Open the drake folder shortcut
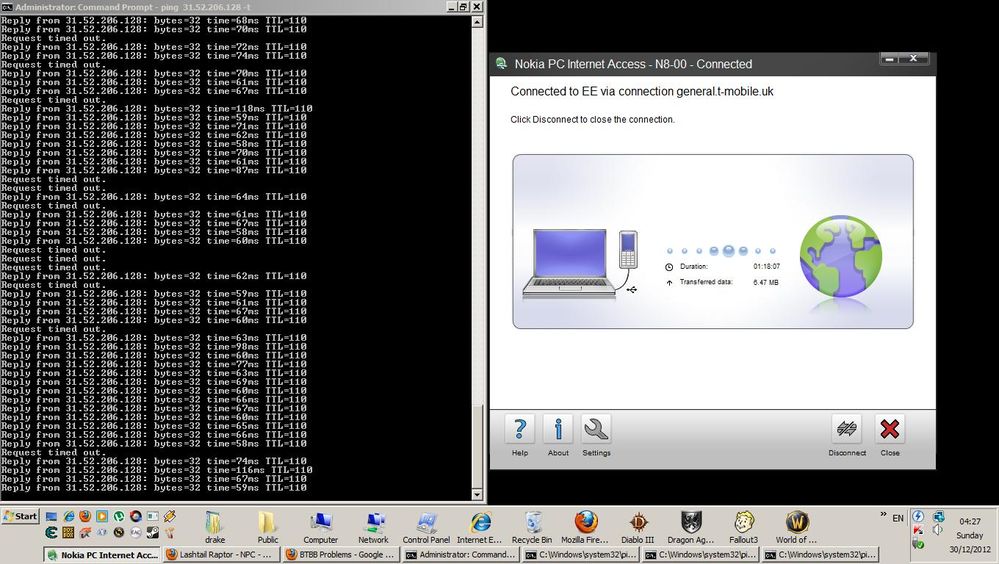 click(215, 528)
